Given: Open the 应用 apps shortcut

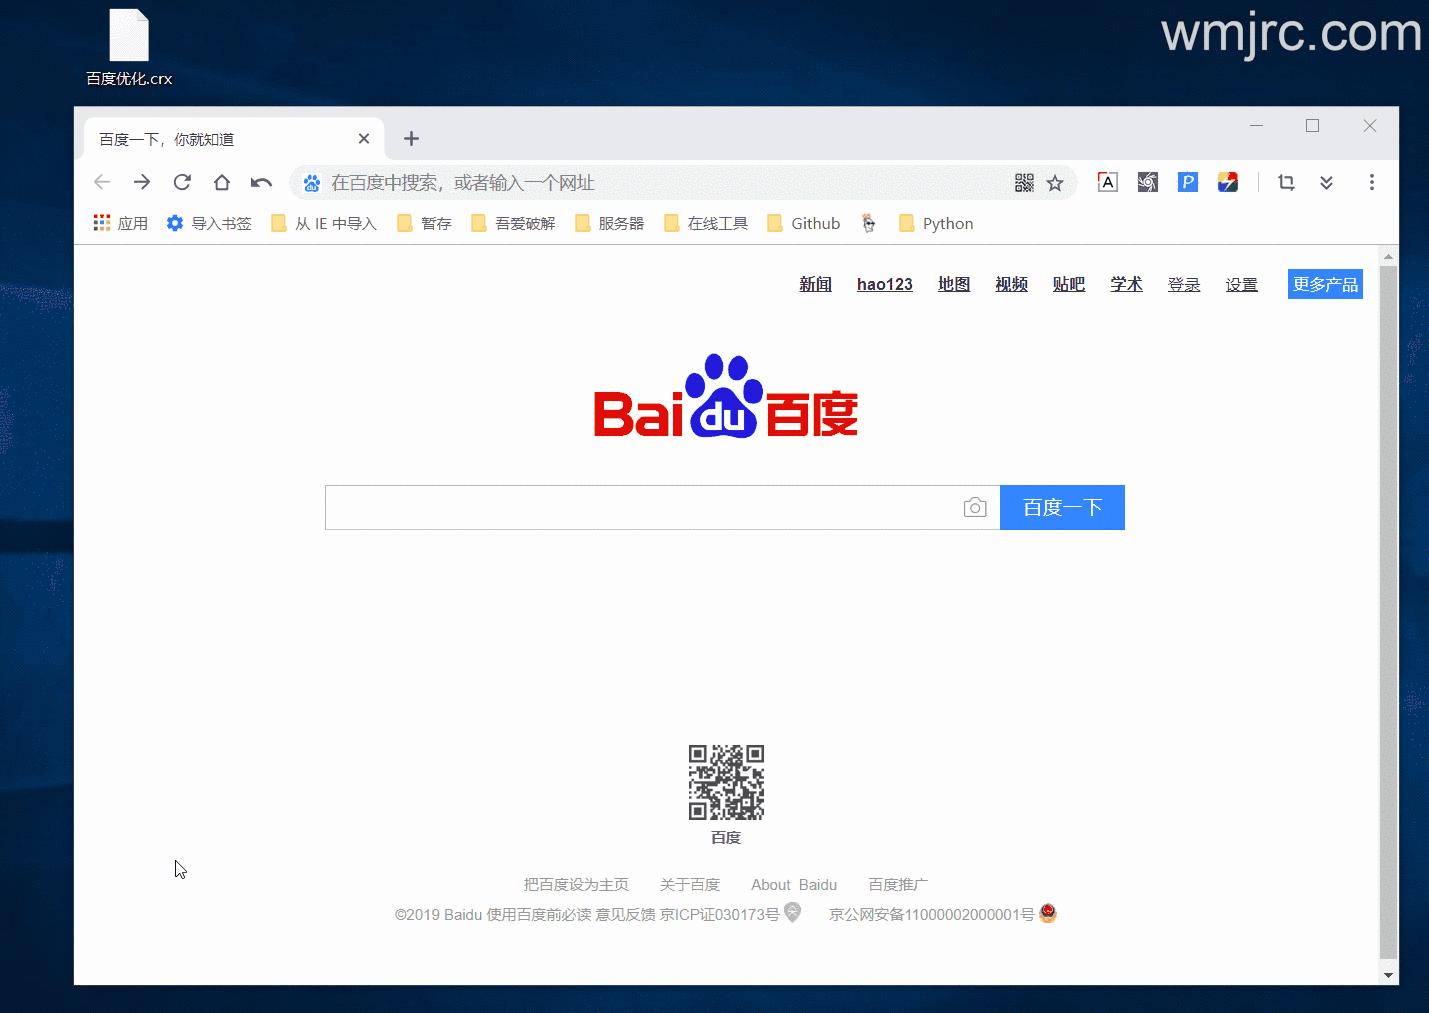Looking at the screenshot, I should click(120, 223).
